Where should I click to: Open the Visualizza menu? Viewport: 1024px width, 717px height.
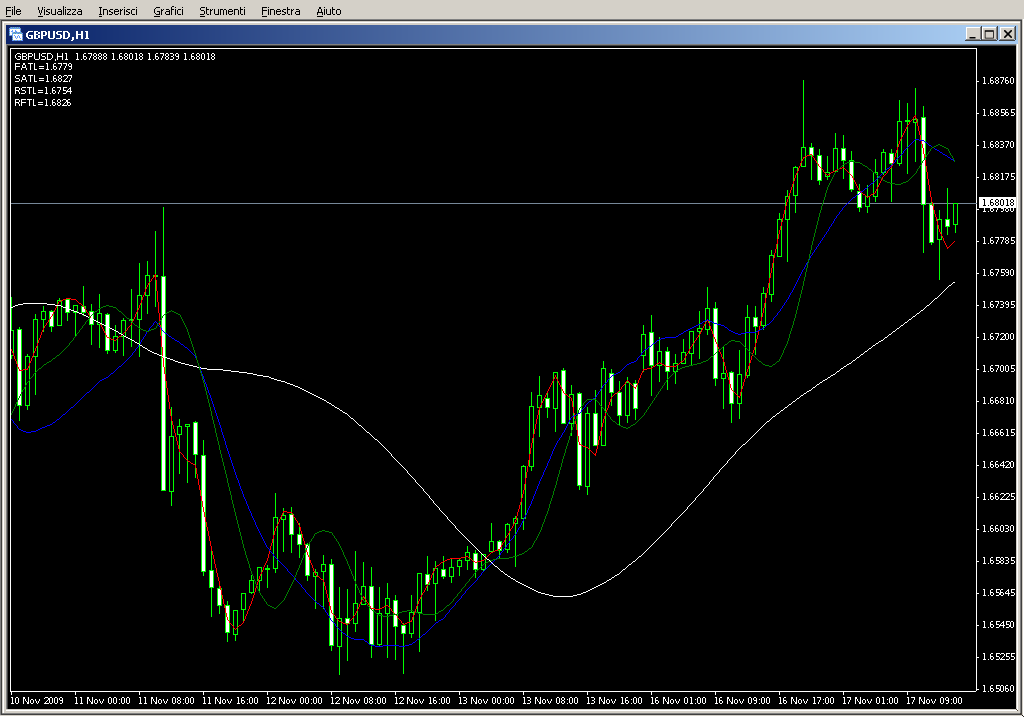(x=59, y=11)
